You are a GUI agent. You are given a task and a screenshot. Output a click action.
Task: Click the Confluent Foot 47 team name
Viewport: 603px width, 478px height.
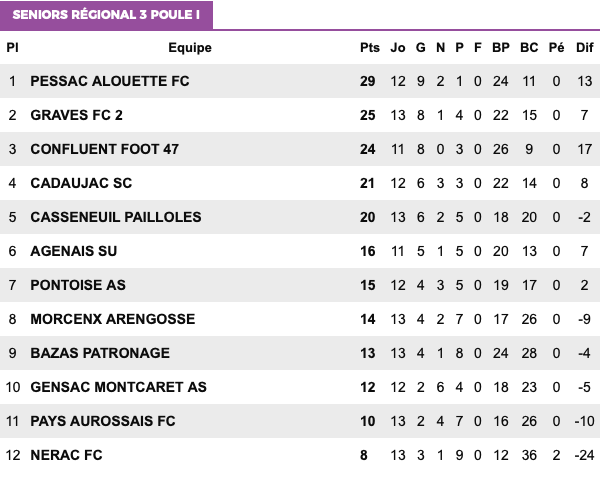[x=105, y=149]
